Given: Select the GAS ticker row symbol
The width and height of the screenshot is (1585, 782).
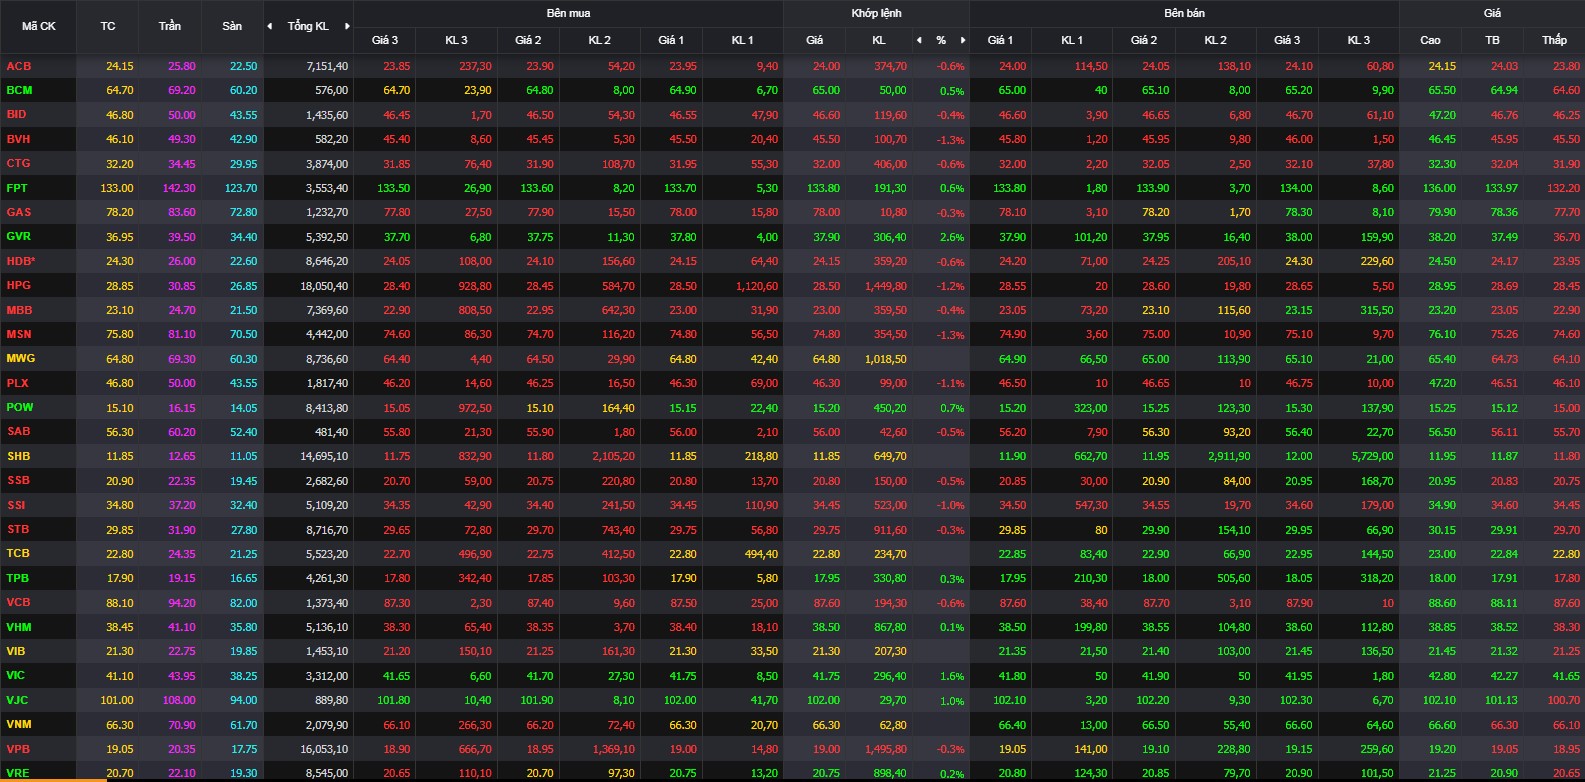Looking at the screenshot, I should 19,212.
